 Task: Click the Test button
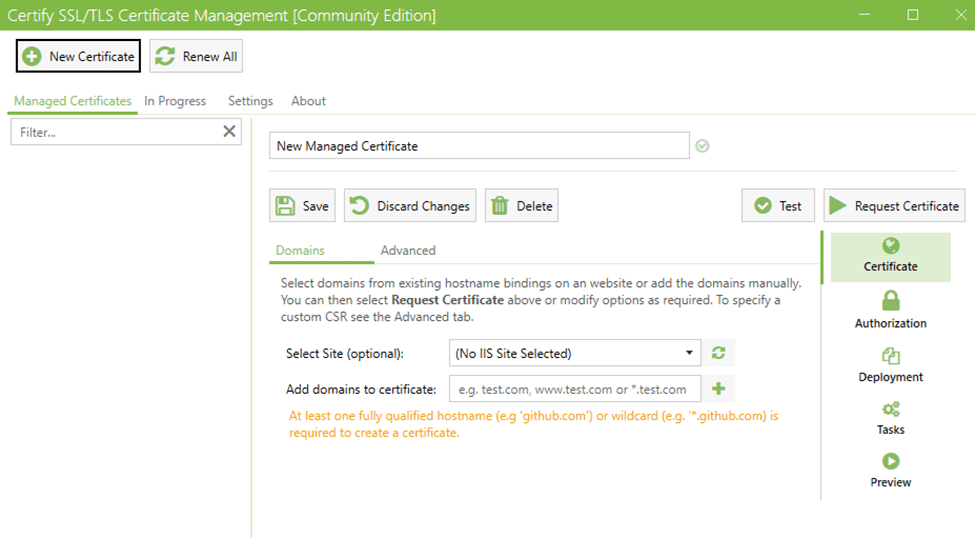(778, 206)
